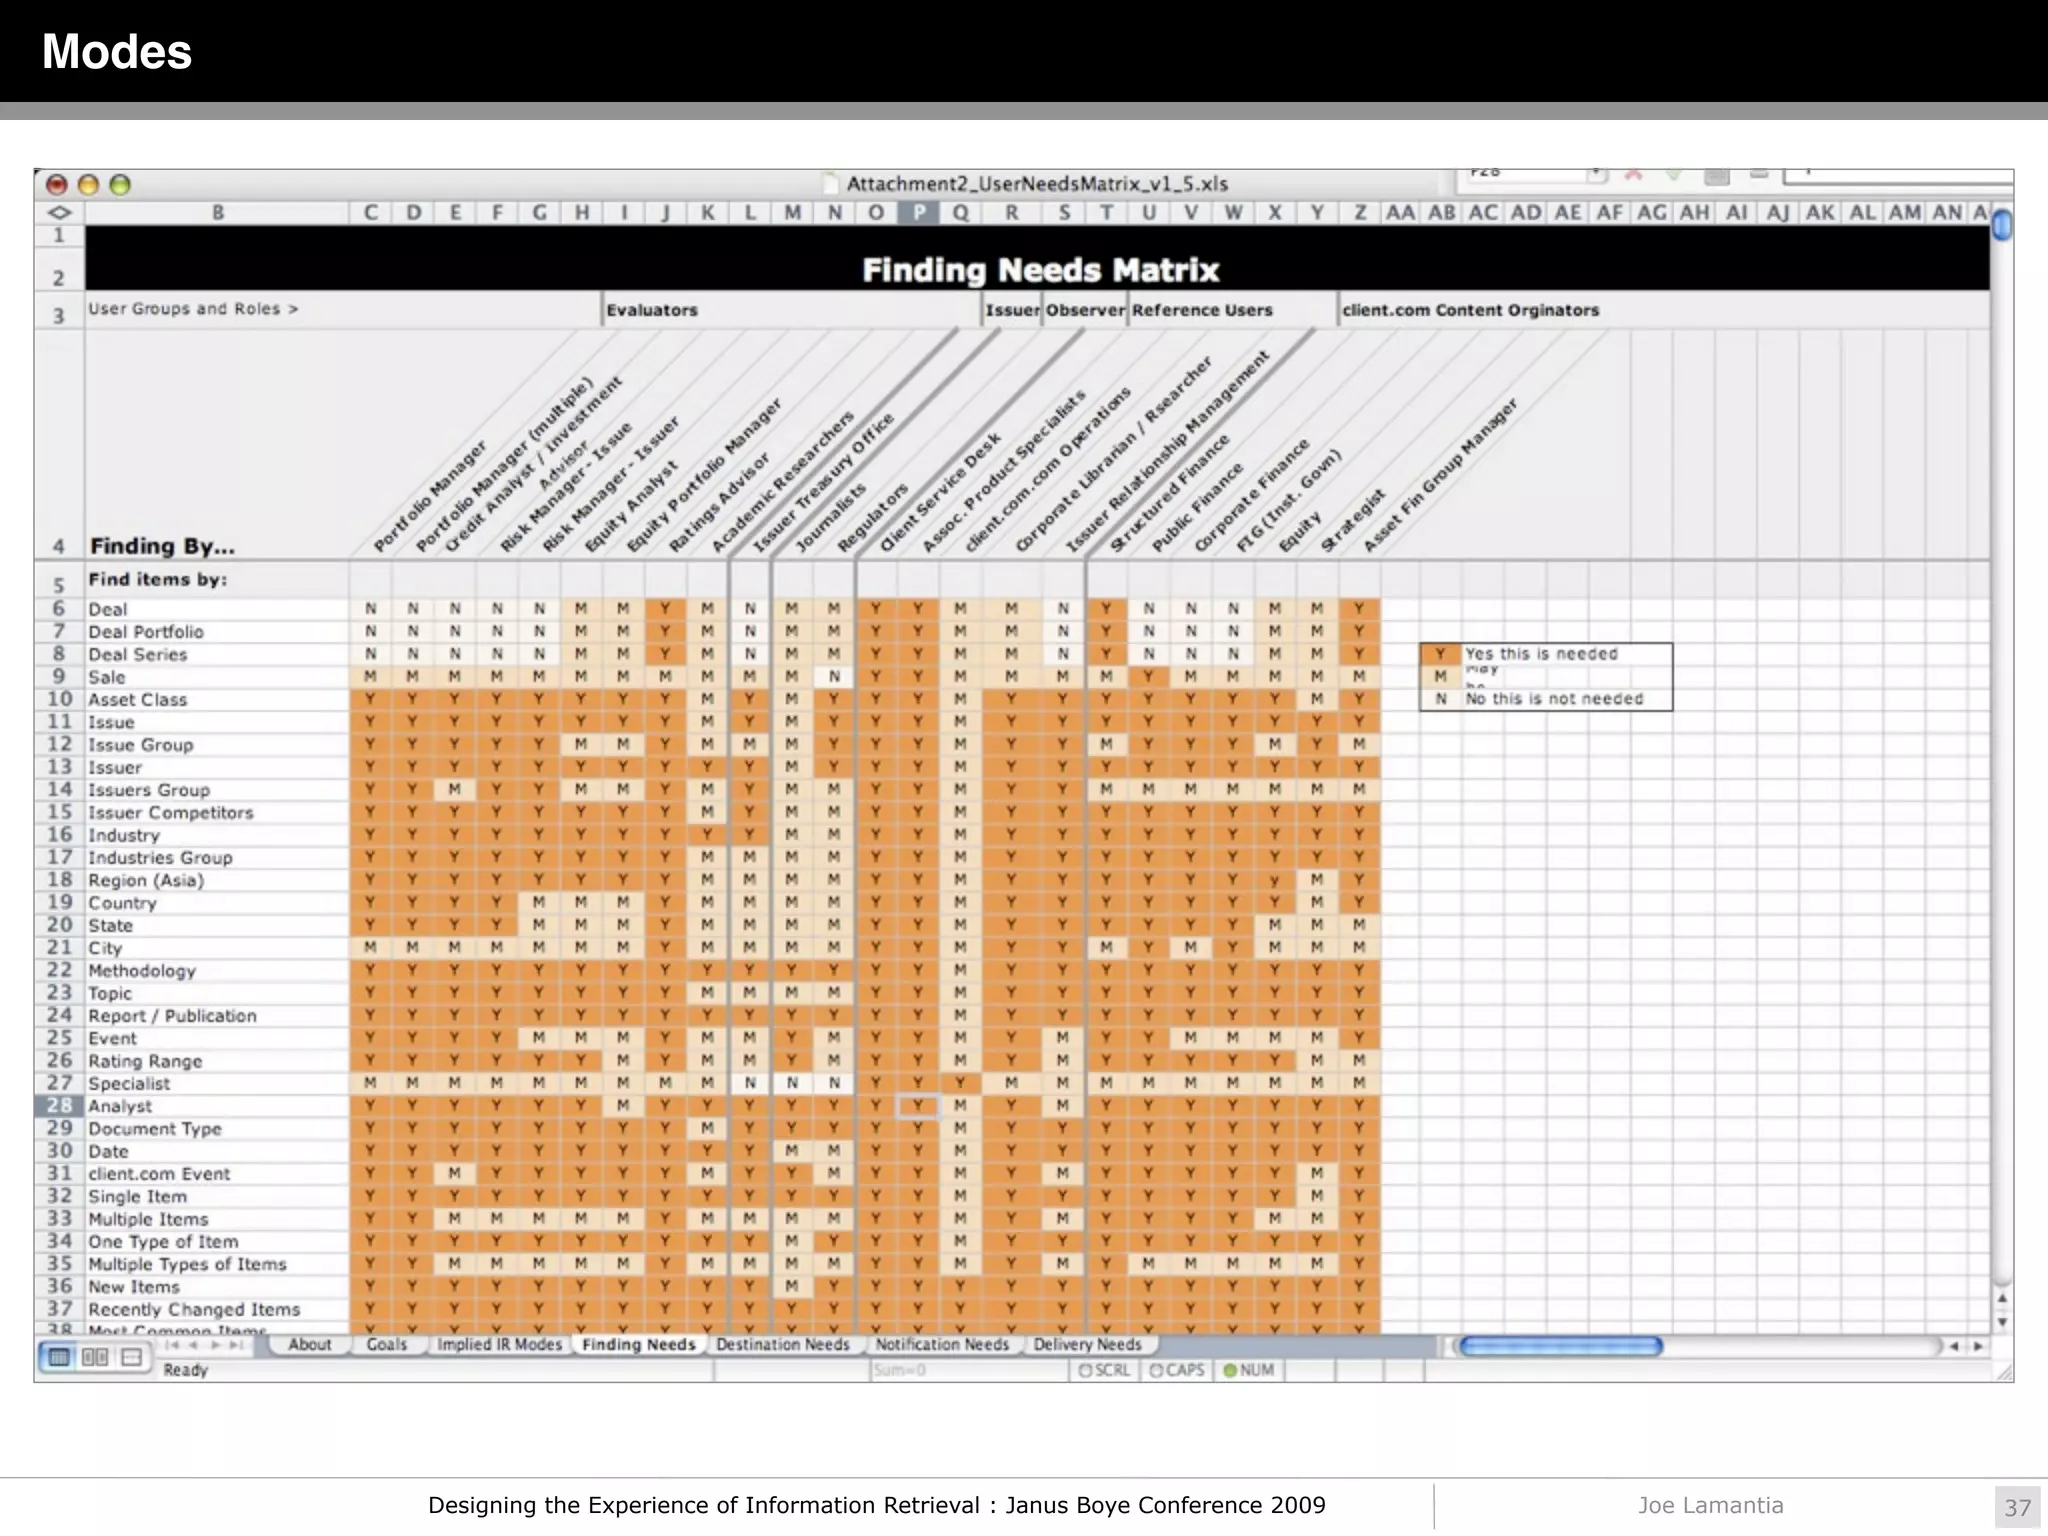Jump to first sheet tab arrow
2048x1536 pixels.
tap(172, 1345)
